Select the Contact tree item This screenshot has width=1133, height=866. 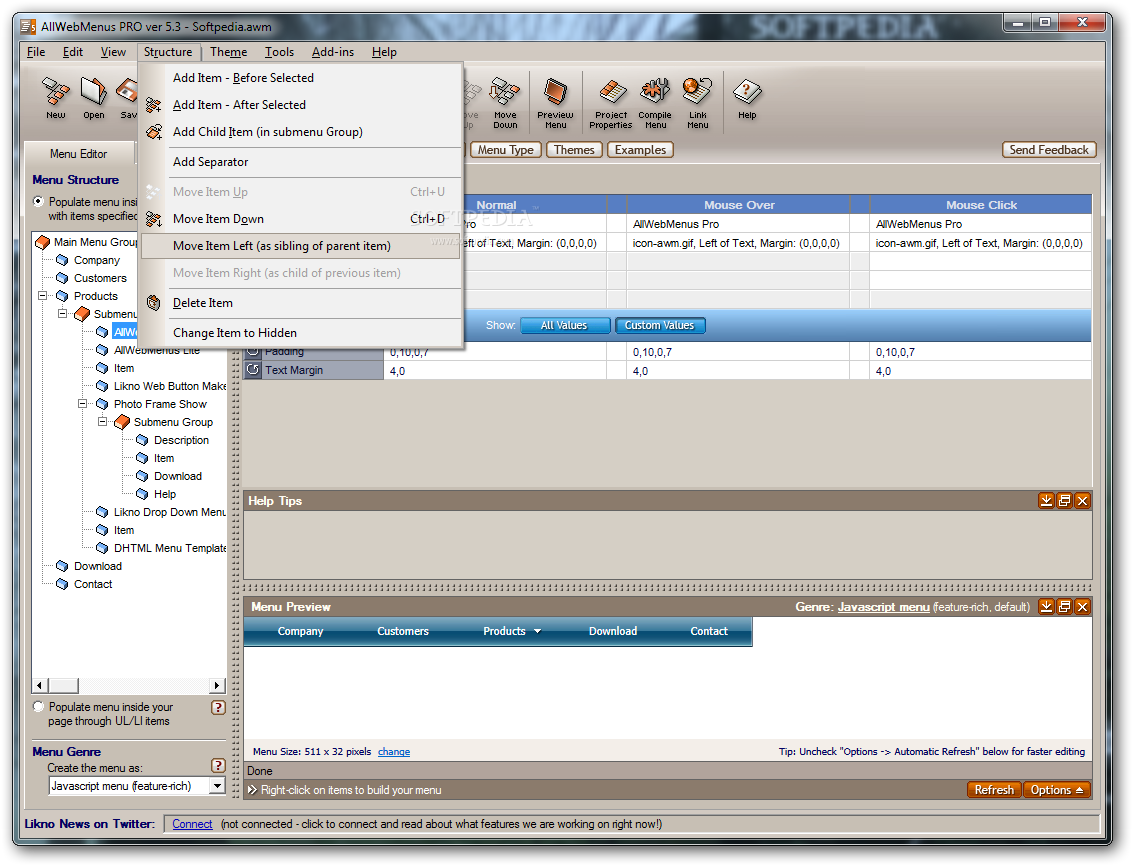pyautogui.click(x=93, y=584)
